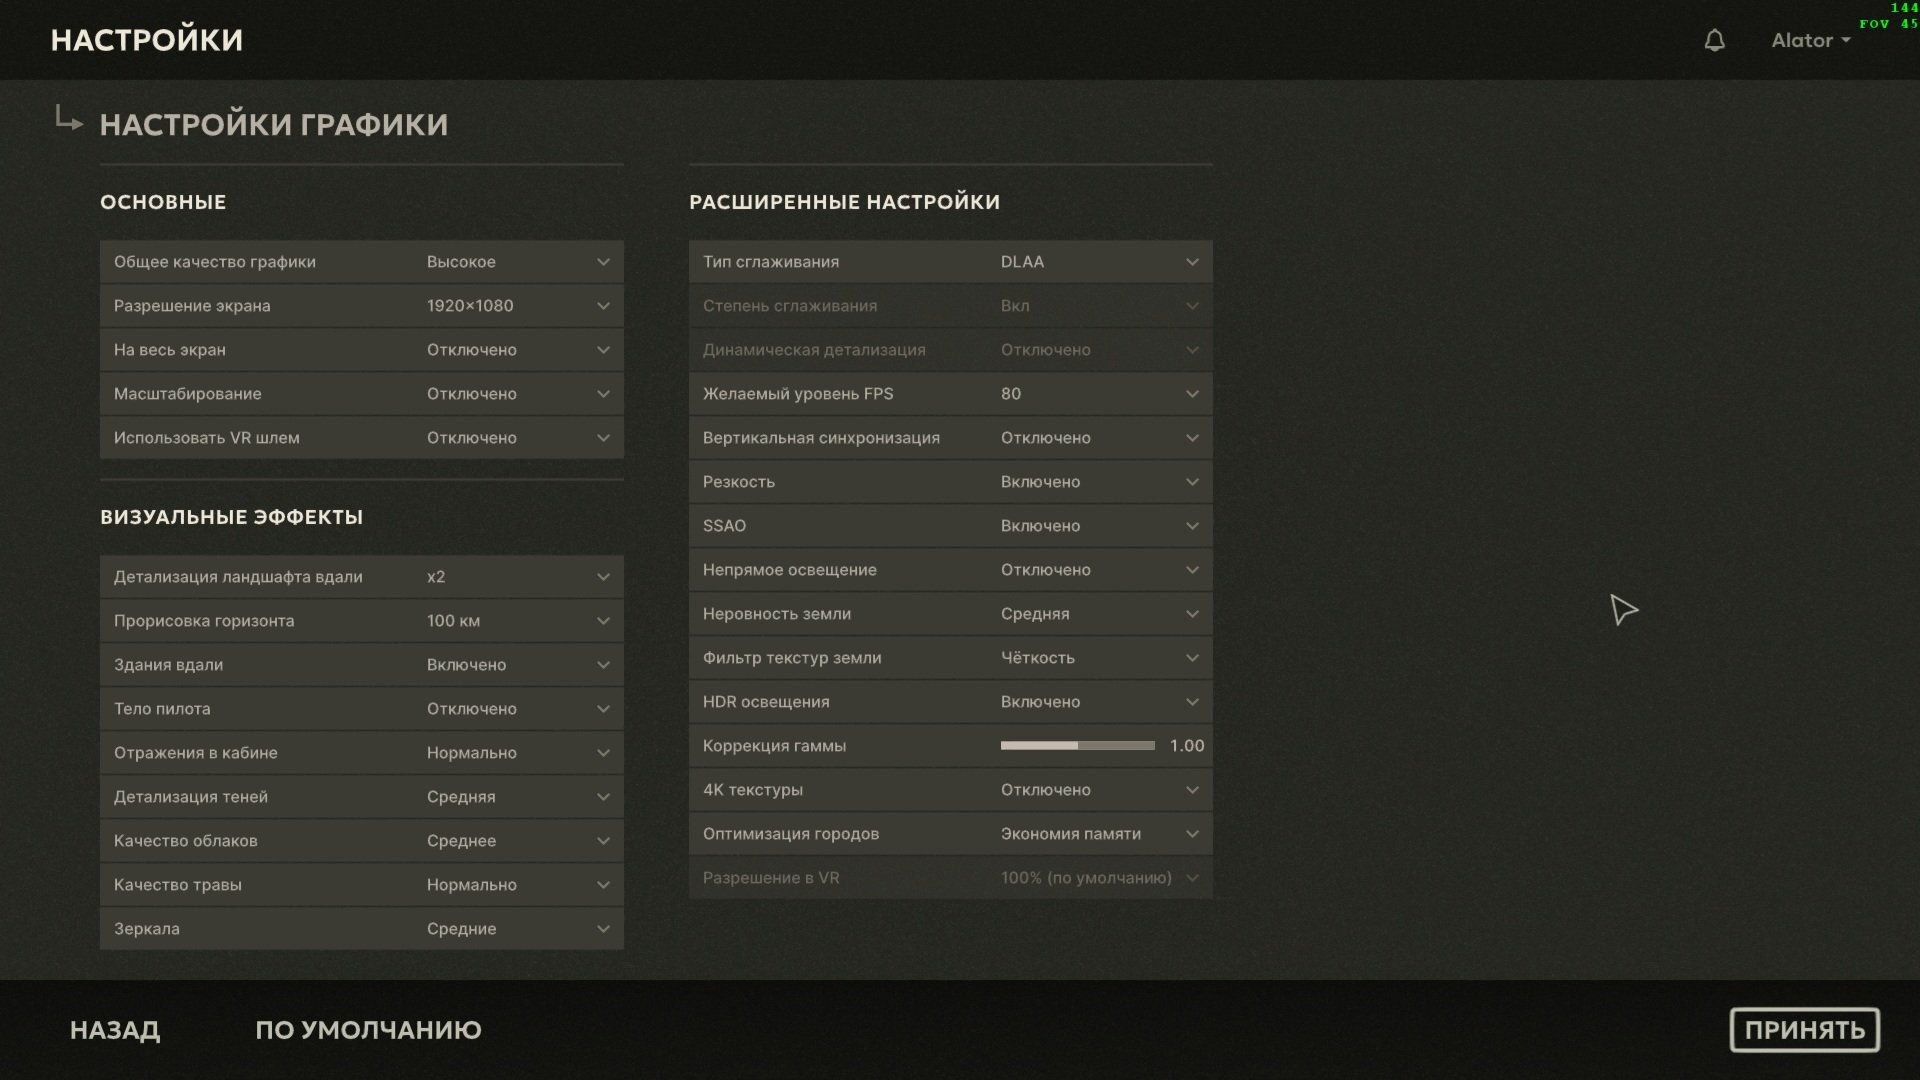Image resolution: width=1920 pixels, height=1080 pixels.
Task: Open Вертикальная синхронизация dropdown
Action: (x=951, y=438)
